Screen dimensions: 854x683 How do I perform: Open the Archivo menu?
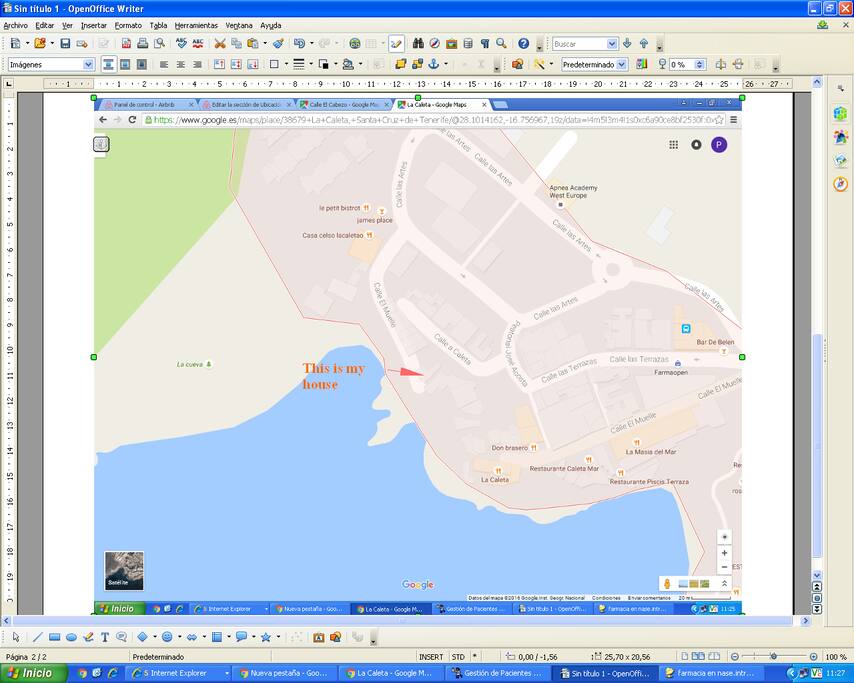[15, 26]
